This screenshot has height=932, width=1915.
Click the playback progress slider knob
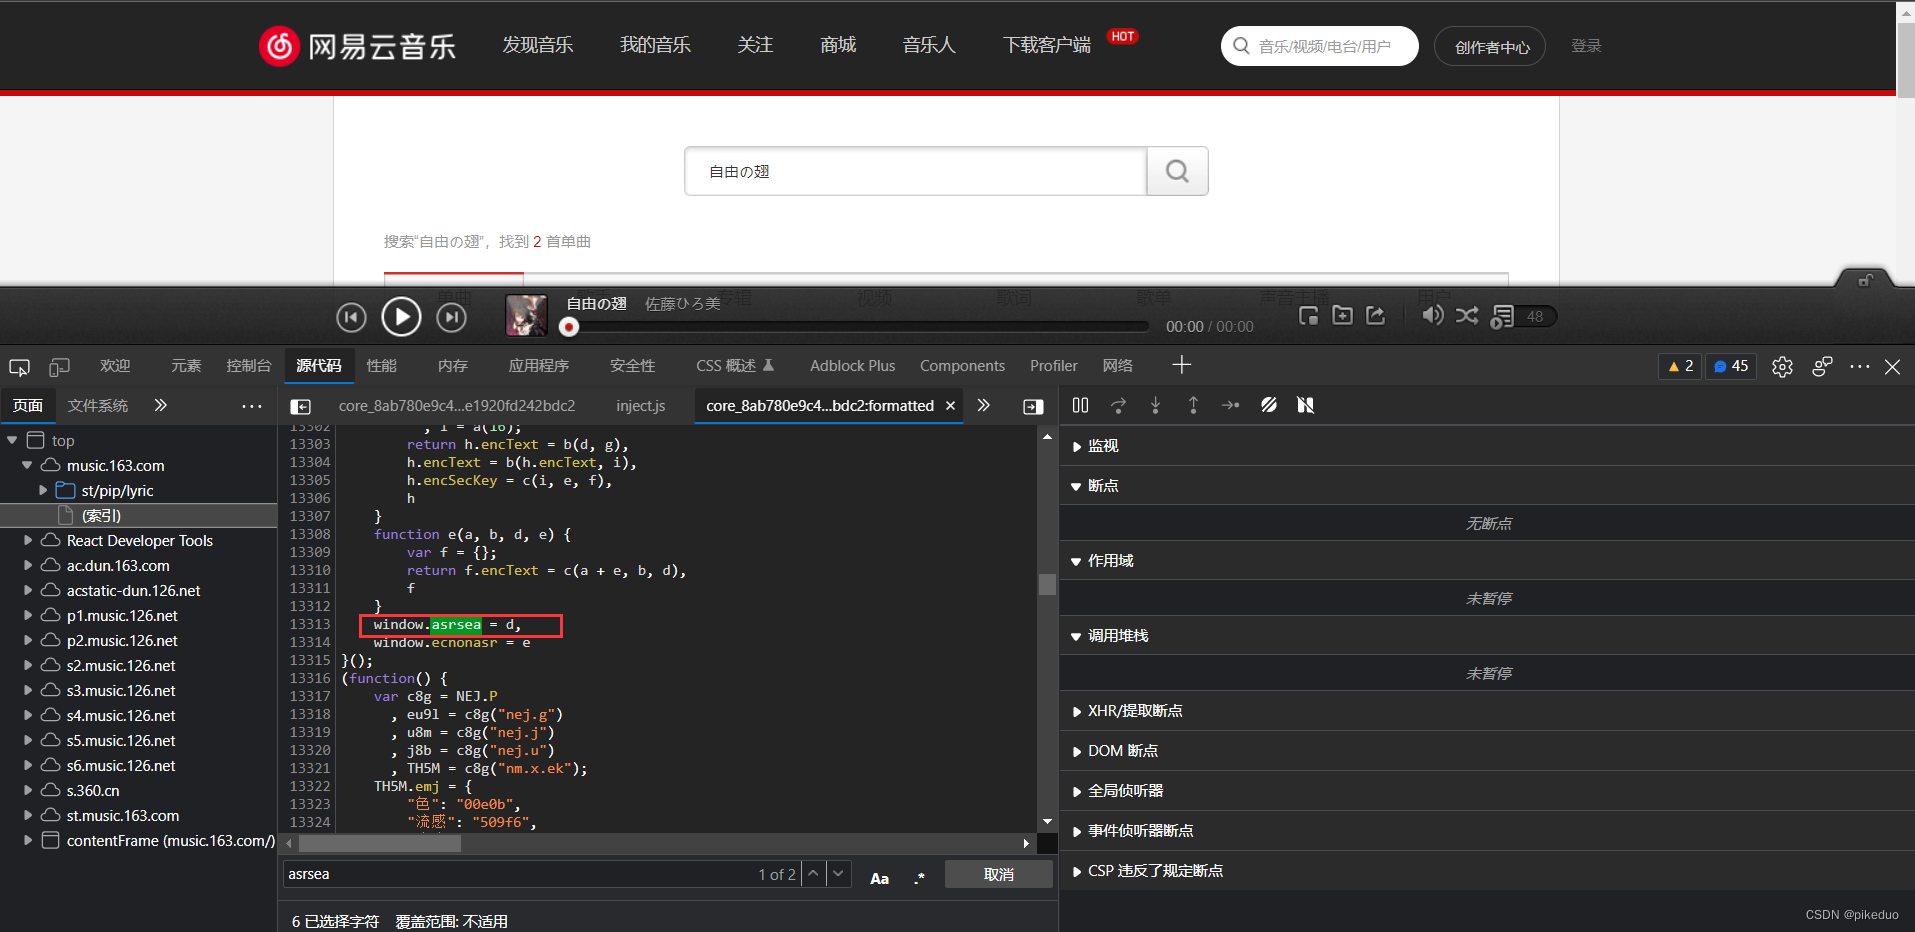coord(569,326)
